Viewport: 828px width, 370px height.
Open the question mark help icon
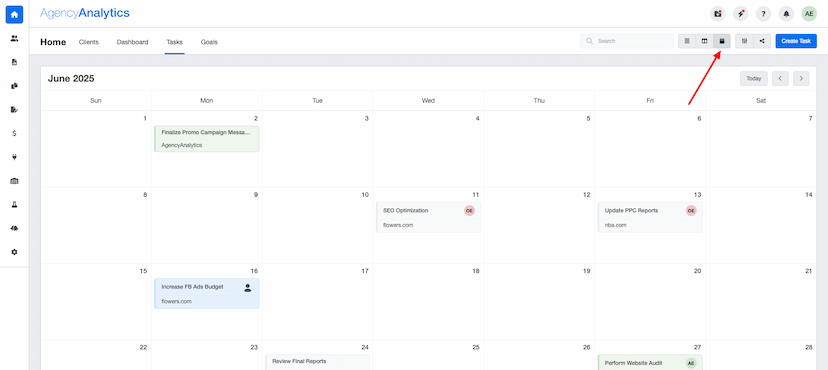point(764,14)
